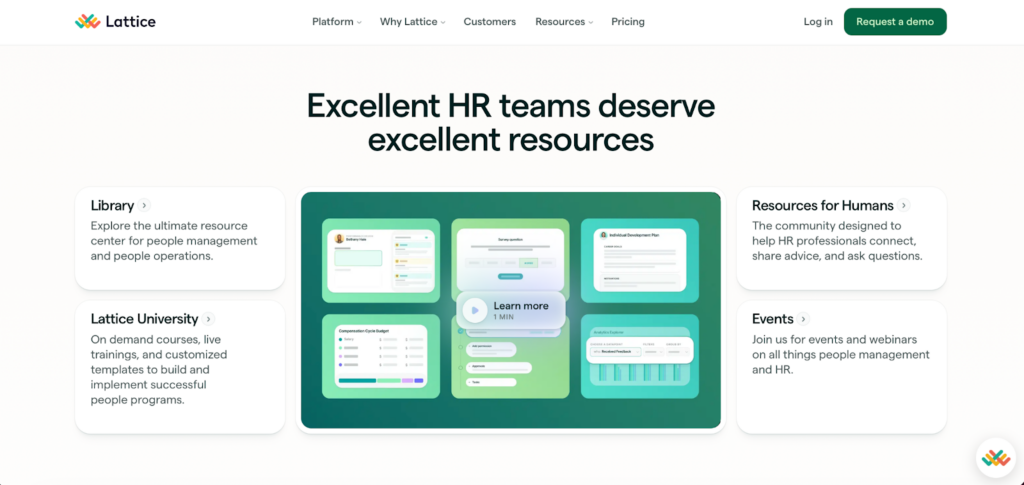The width and height of the screenshot is (1024, 485).
Task: Click the Request a demo button
Action: [895, 22]
